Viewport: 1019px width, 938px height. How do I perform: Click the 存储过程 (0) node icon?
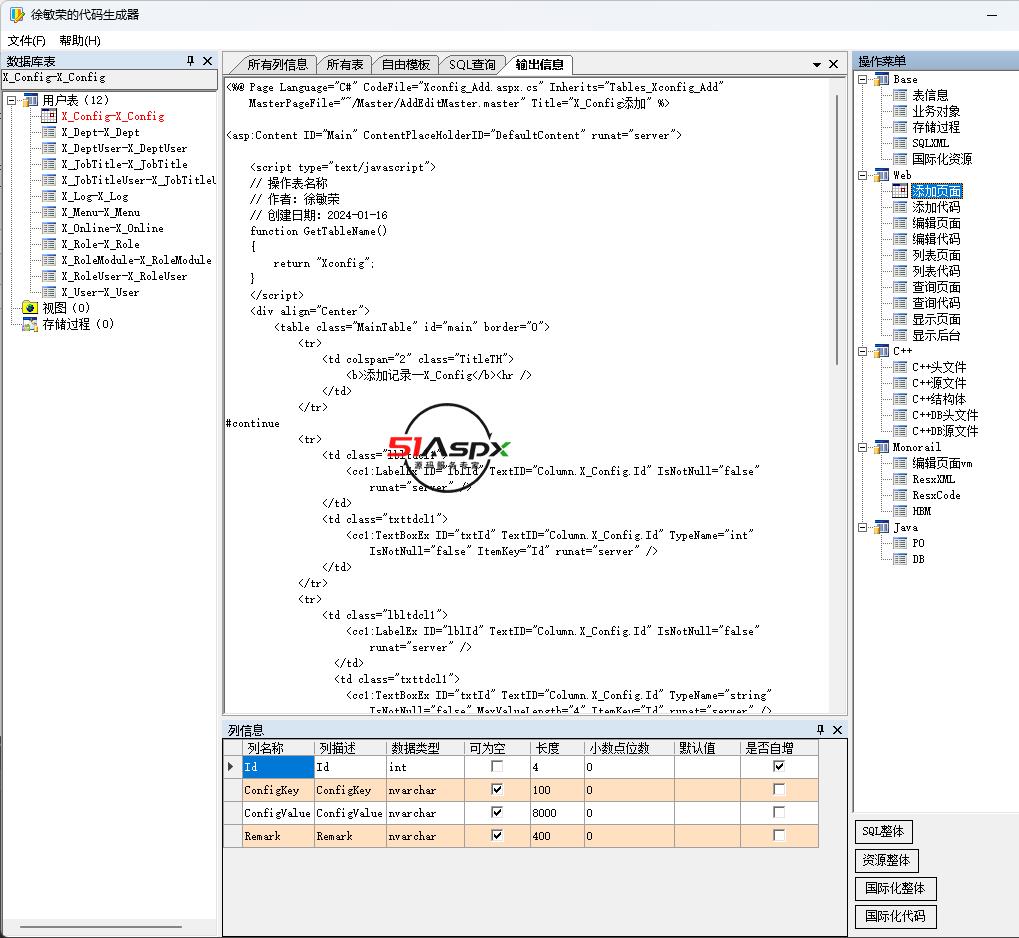click(x=30, y=324)
